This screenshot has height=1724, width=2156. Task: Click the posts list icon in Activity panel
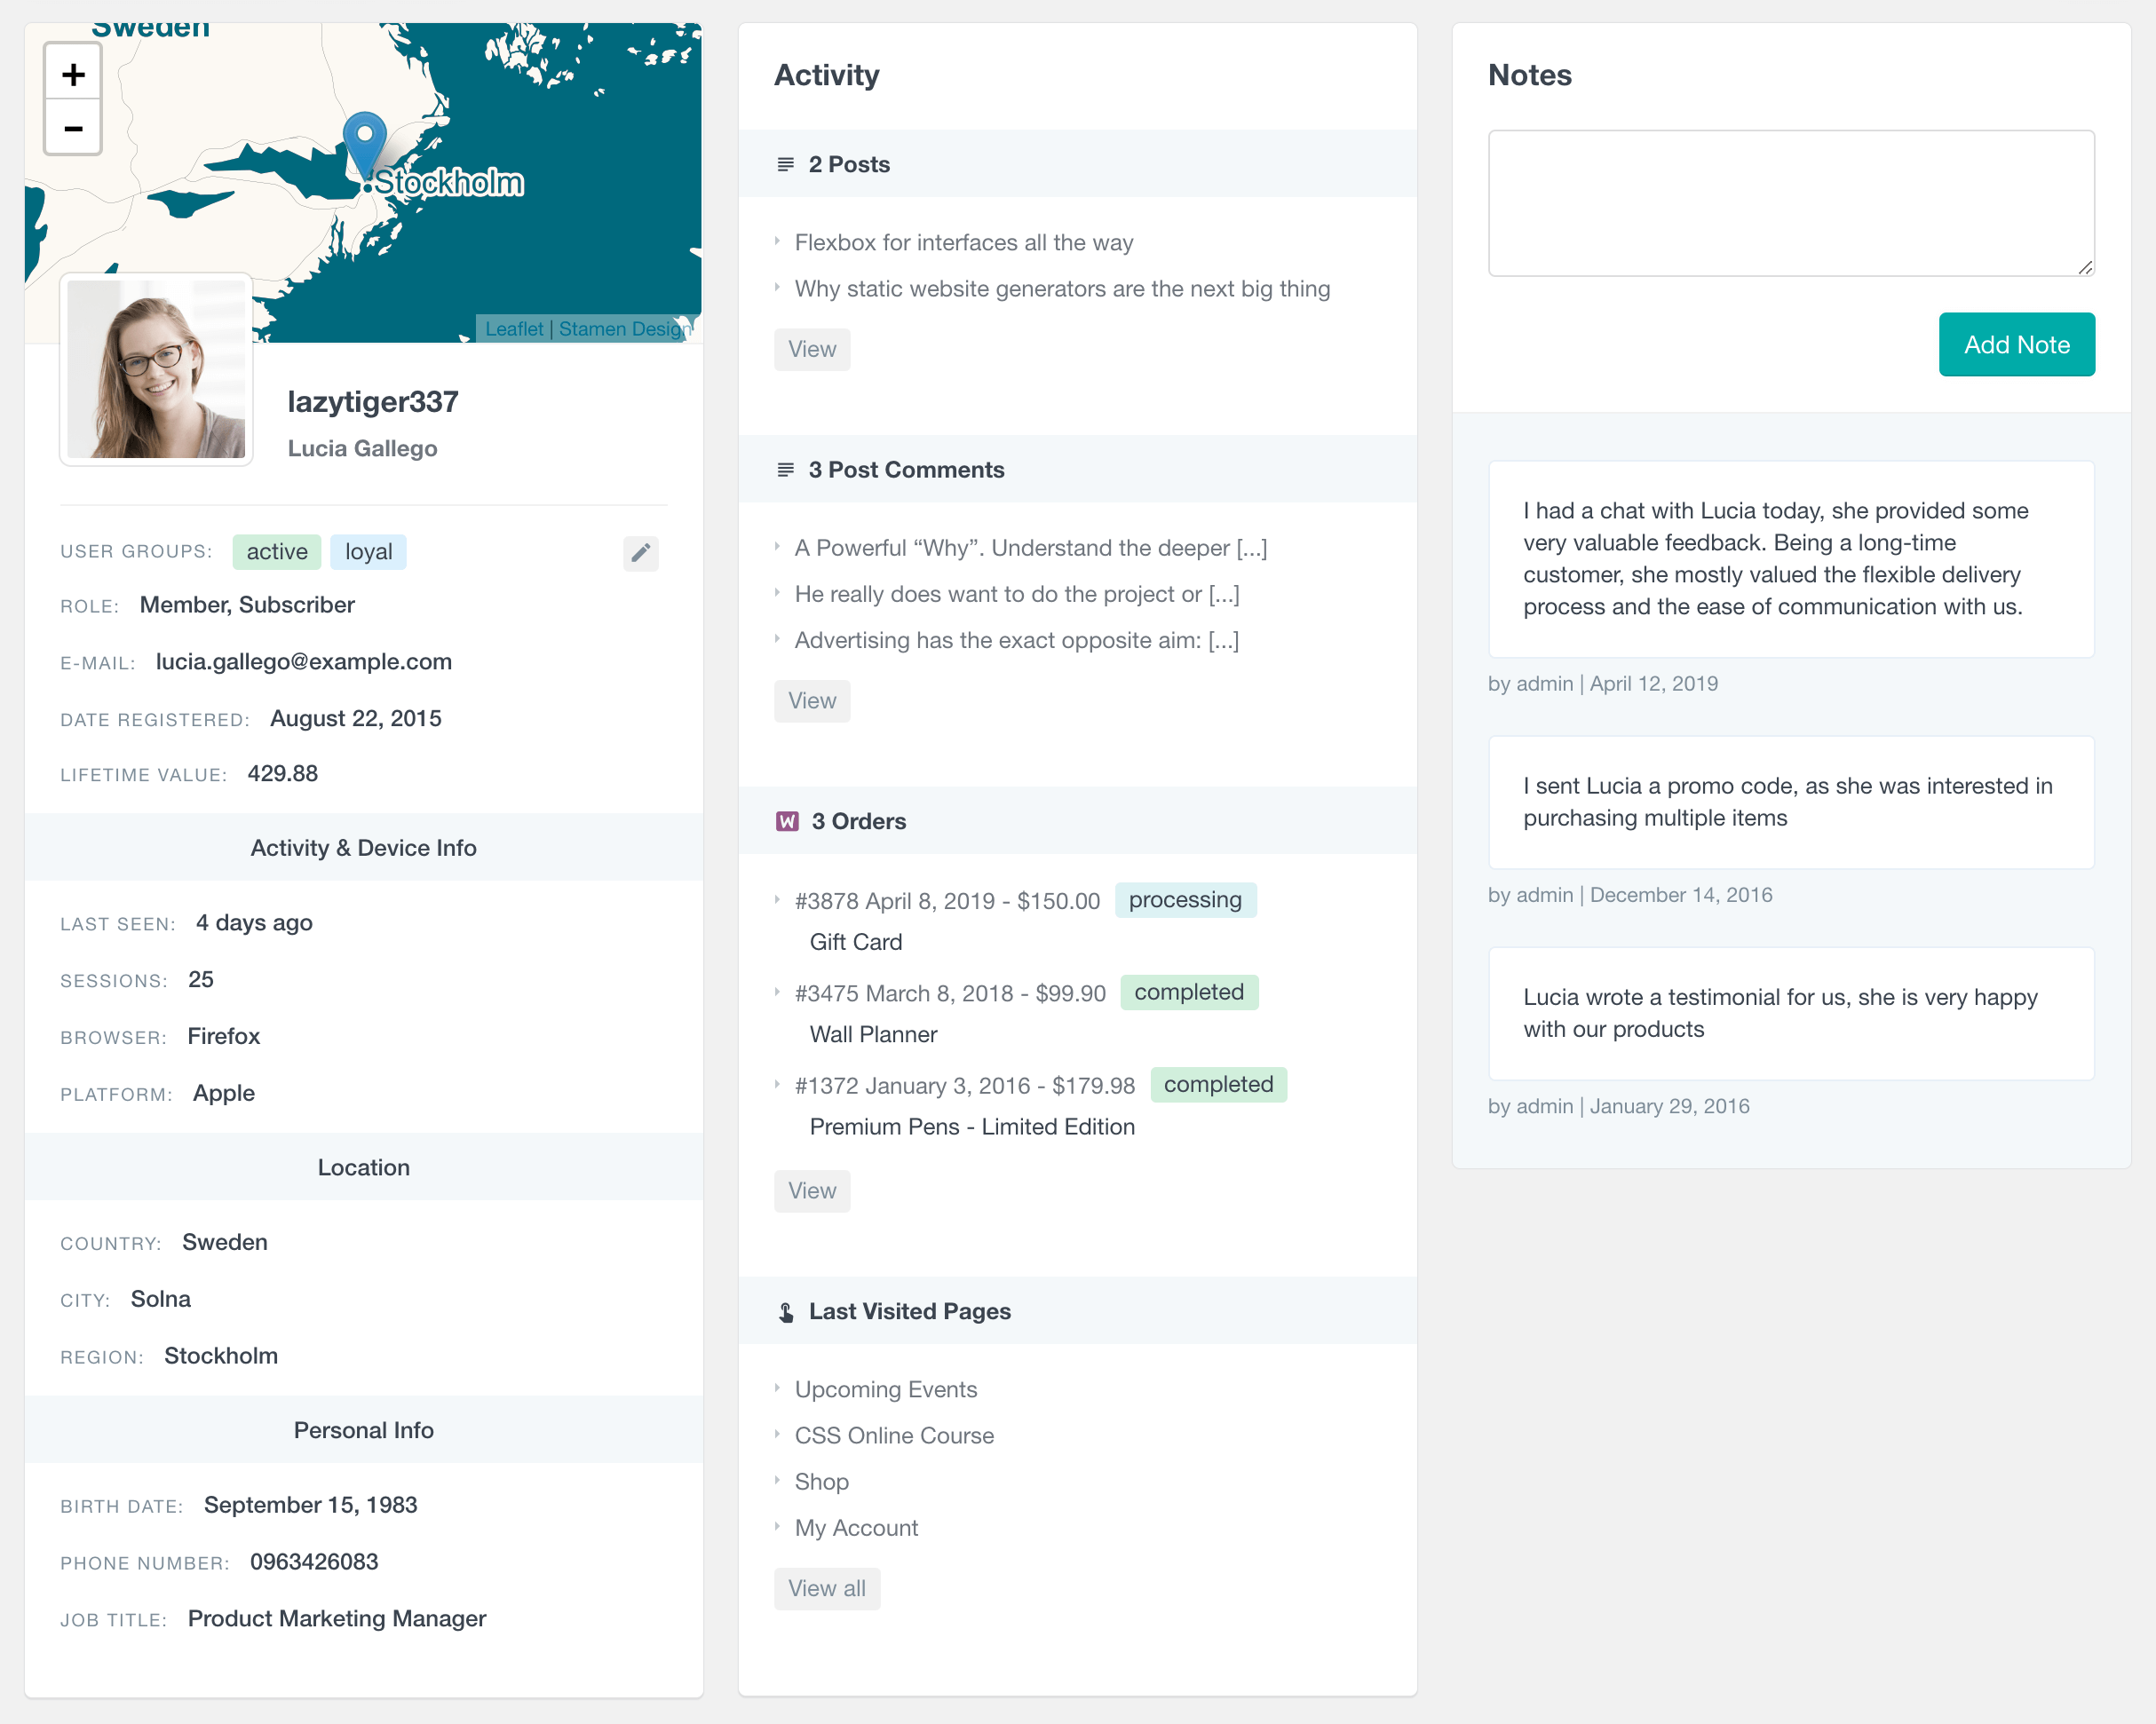pos(787,163)
